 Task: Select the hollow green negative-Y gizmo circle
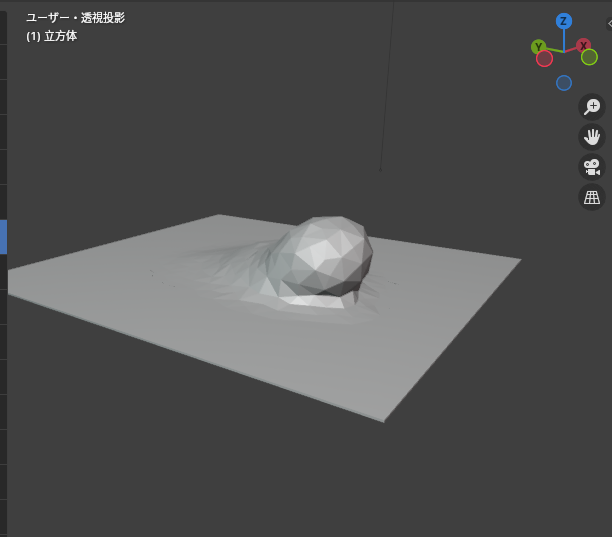[589, 57]
